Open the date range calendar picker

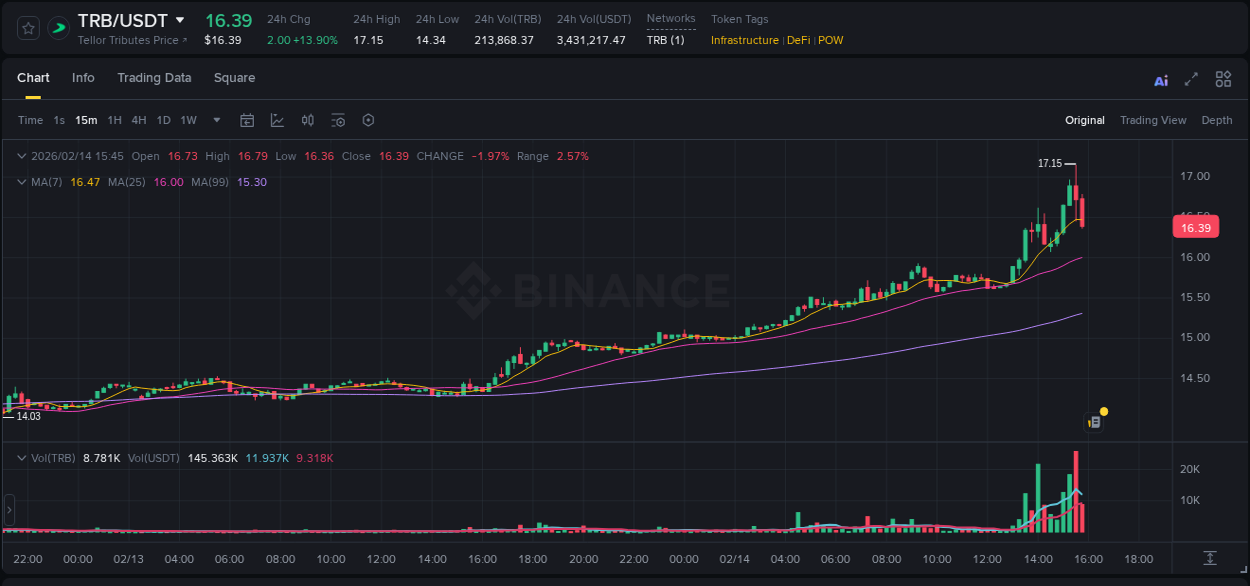coord(247,120)
